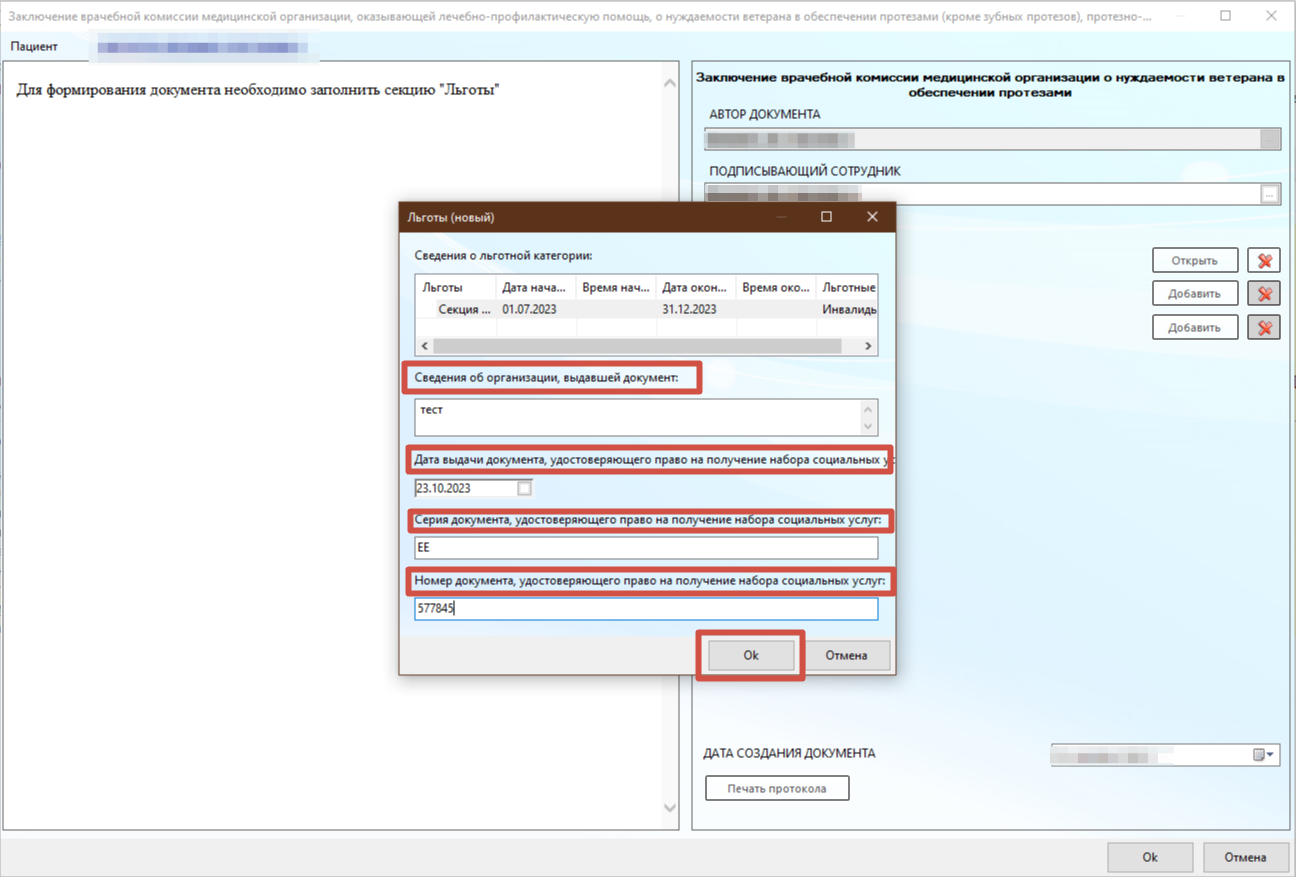Viewport: 1296px width, 877px height.
Task: Maximize the main Заключение врачебной комиссии window
Action: [1225, 16]
